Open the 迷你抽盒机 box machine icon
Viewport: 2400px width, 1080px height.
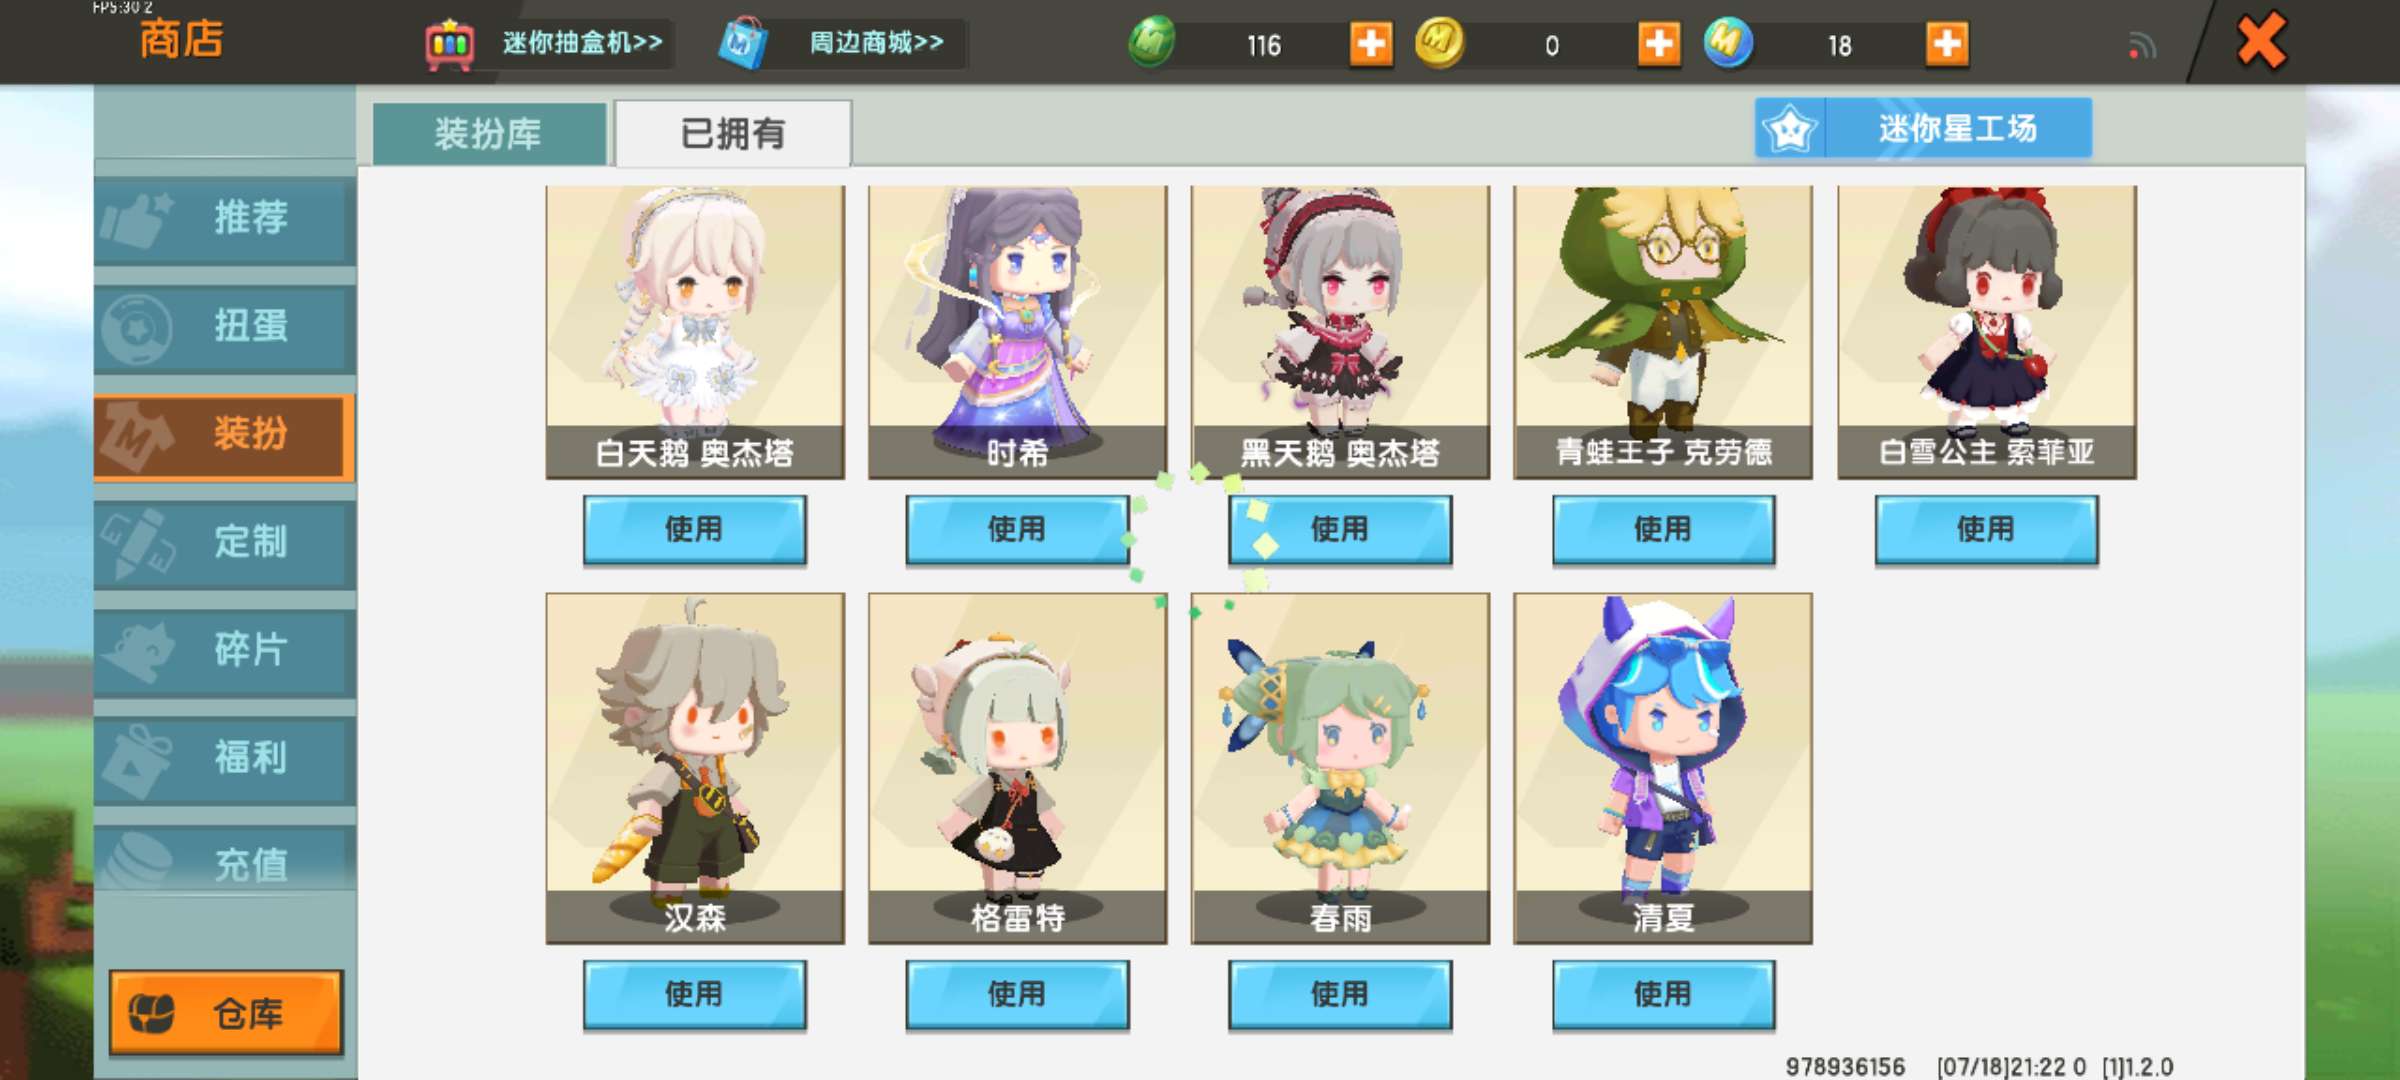click(450, 44)
